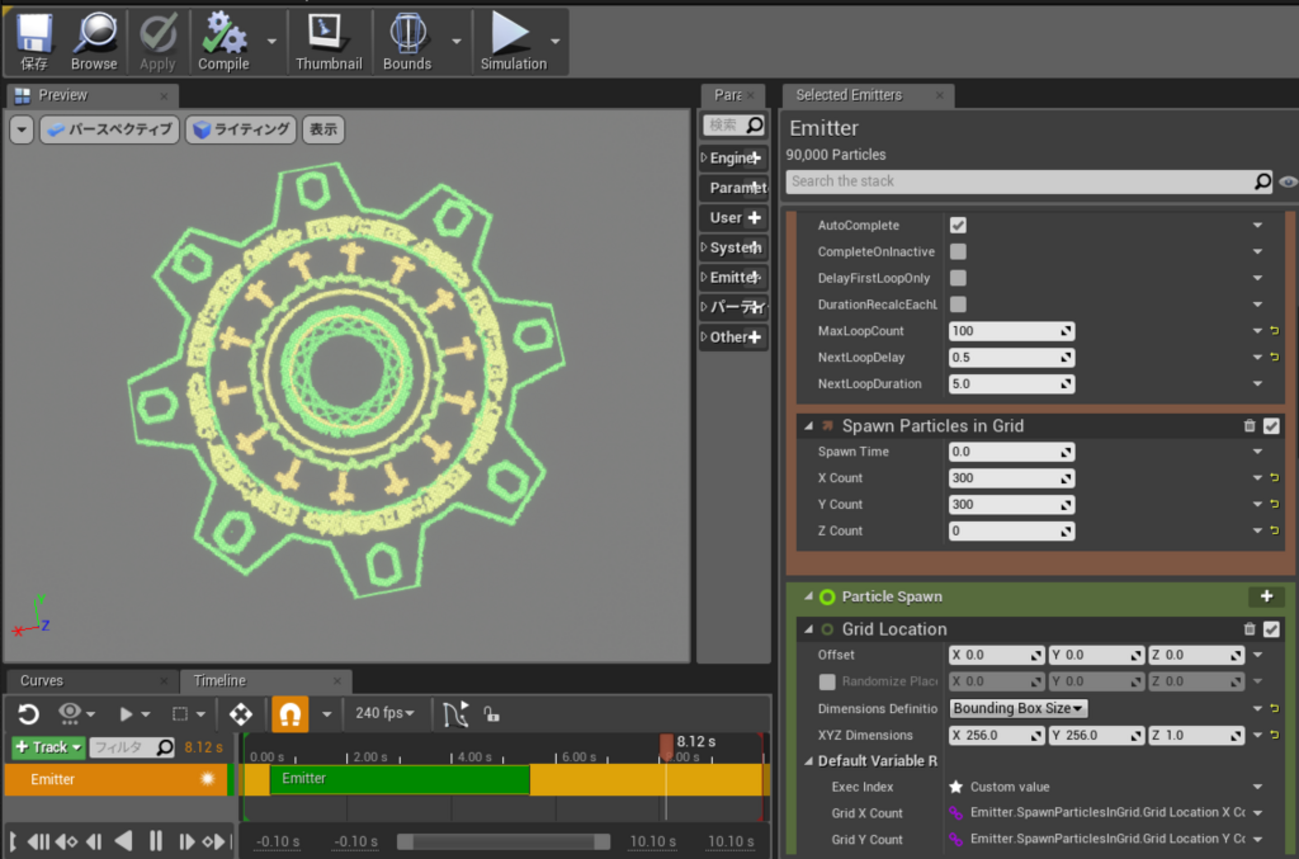The image size is (1299, 859).
Task: Toggle the orange snapping magnet icon
Action: click(290, 714)
